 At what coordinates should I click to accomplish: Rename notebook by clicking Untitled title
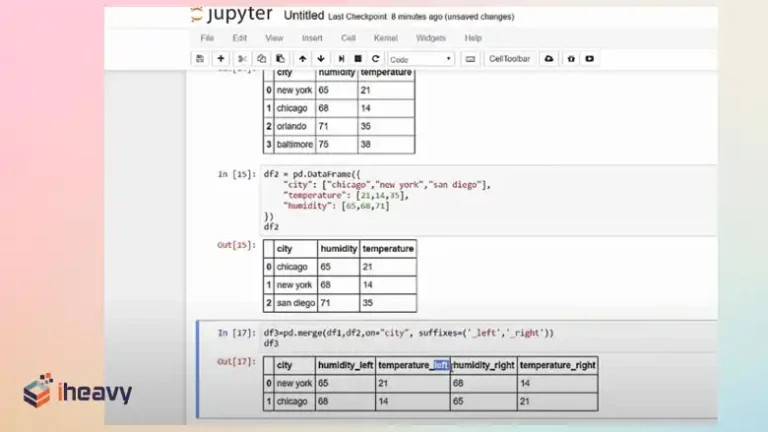(x=304, y=16)
